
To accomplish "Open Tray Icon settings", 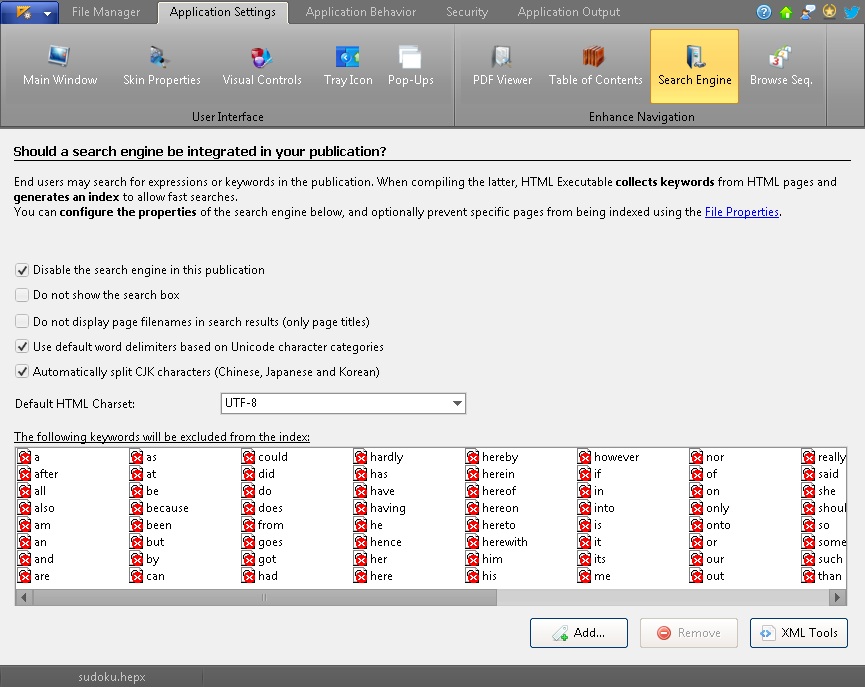I will [348, 66].
